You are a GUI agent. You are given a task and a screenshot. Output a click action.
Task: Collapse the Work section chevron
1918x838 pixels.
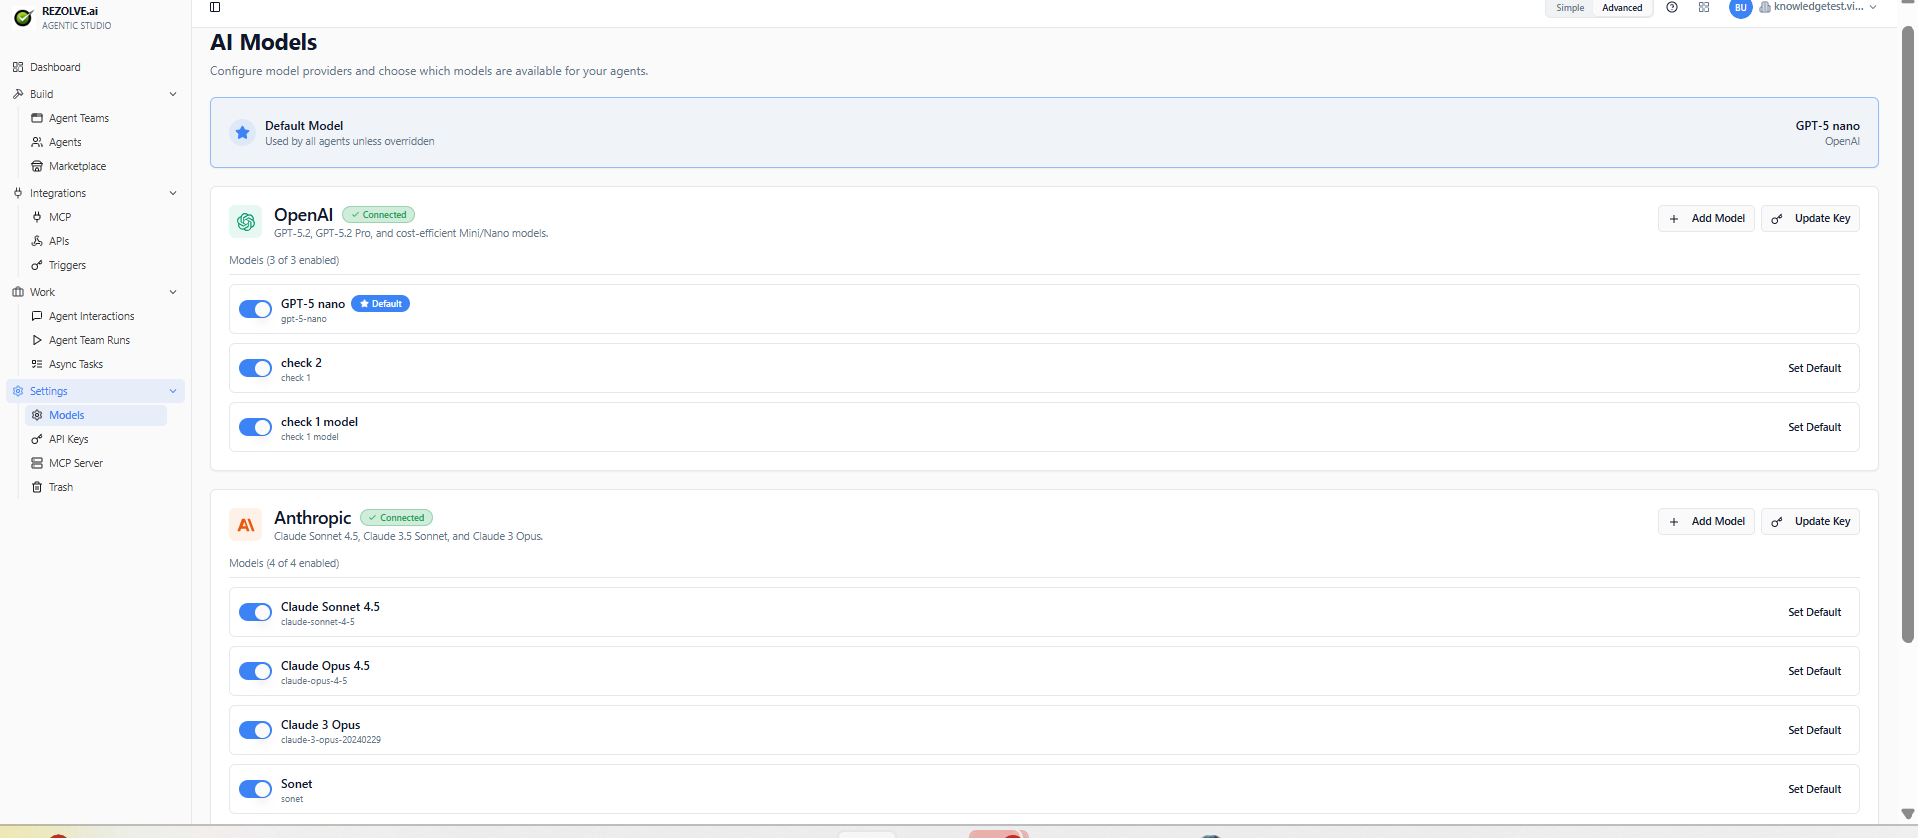(x=173, y=292)
